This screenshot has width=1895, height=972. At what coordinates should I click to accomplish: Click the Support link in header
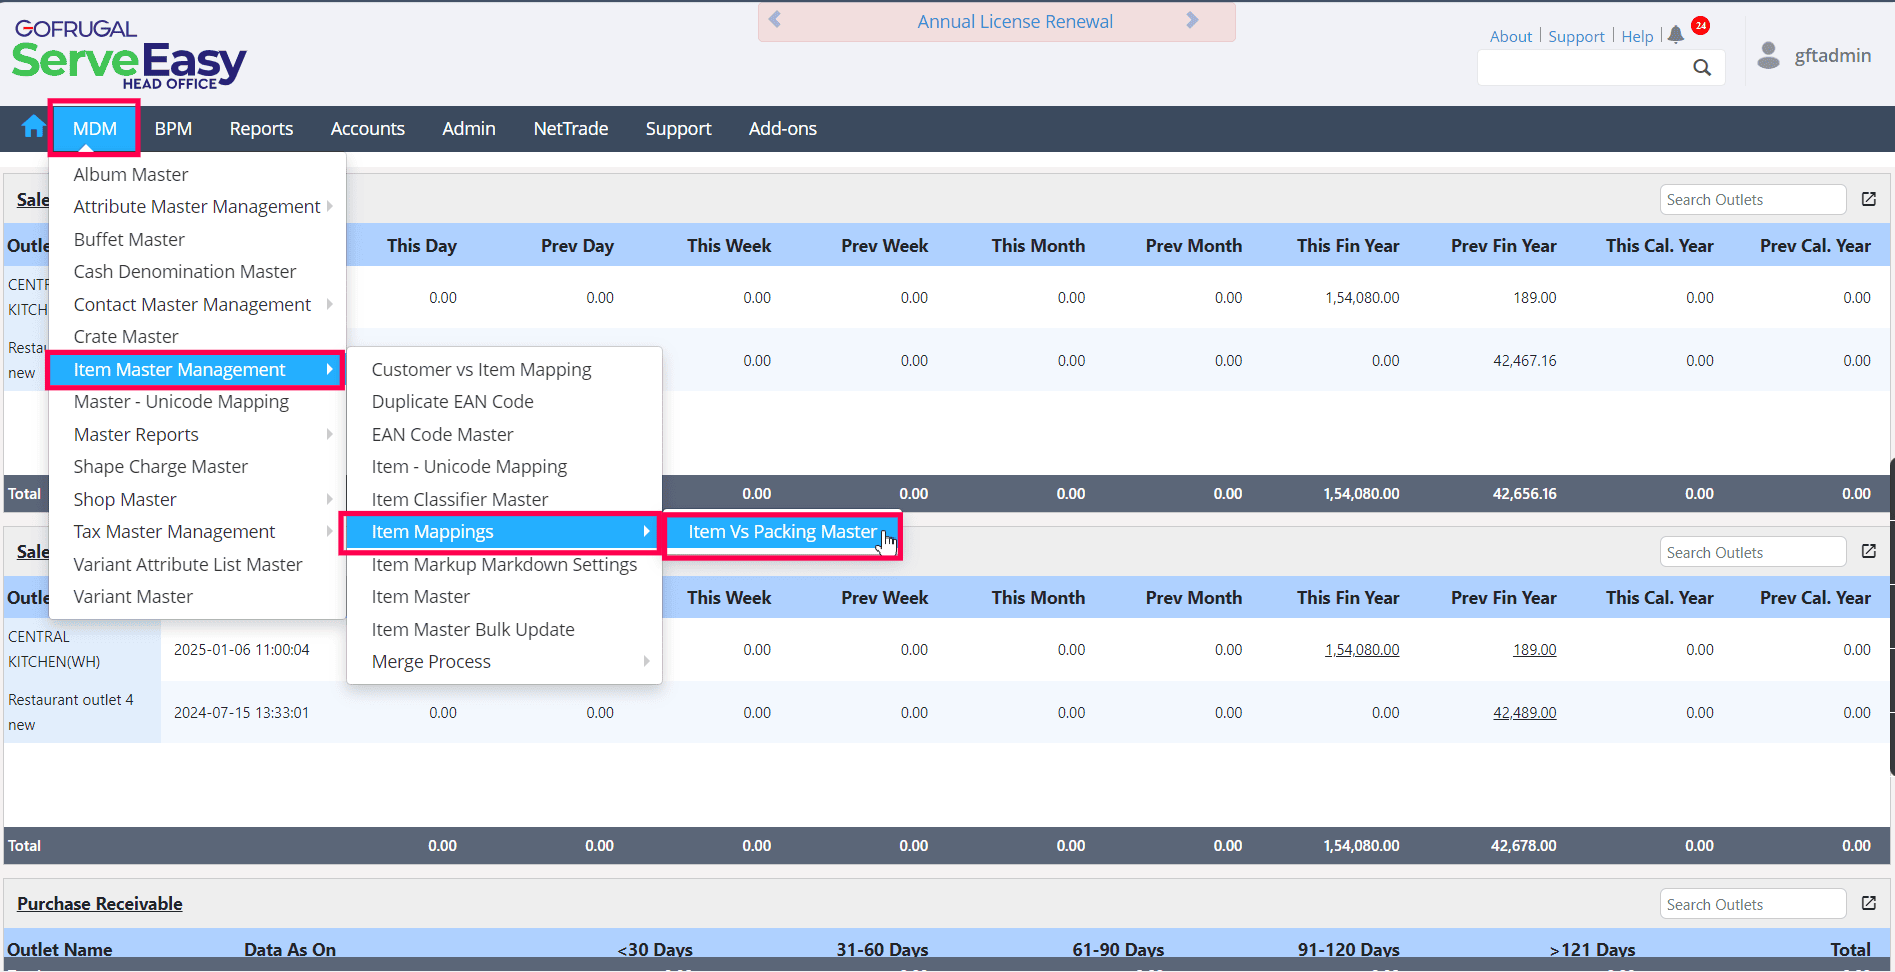(x=1576, y=36)
